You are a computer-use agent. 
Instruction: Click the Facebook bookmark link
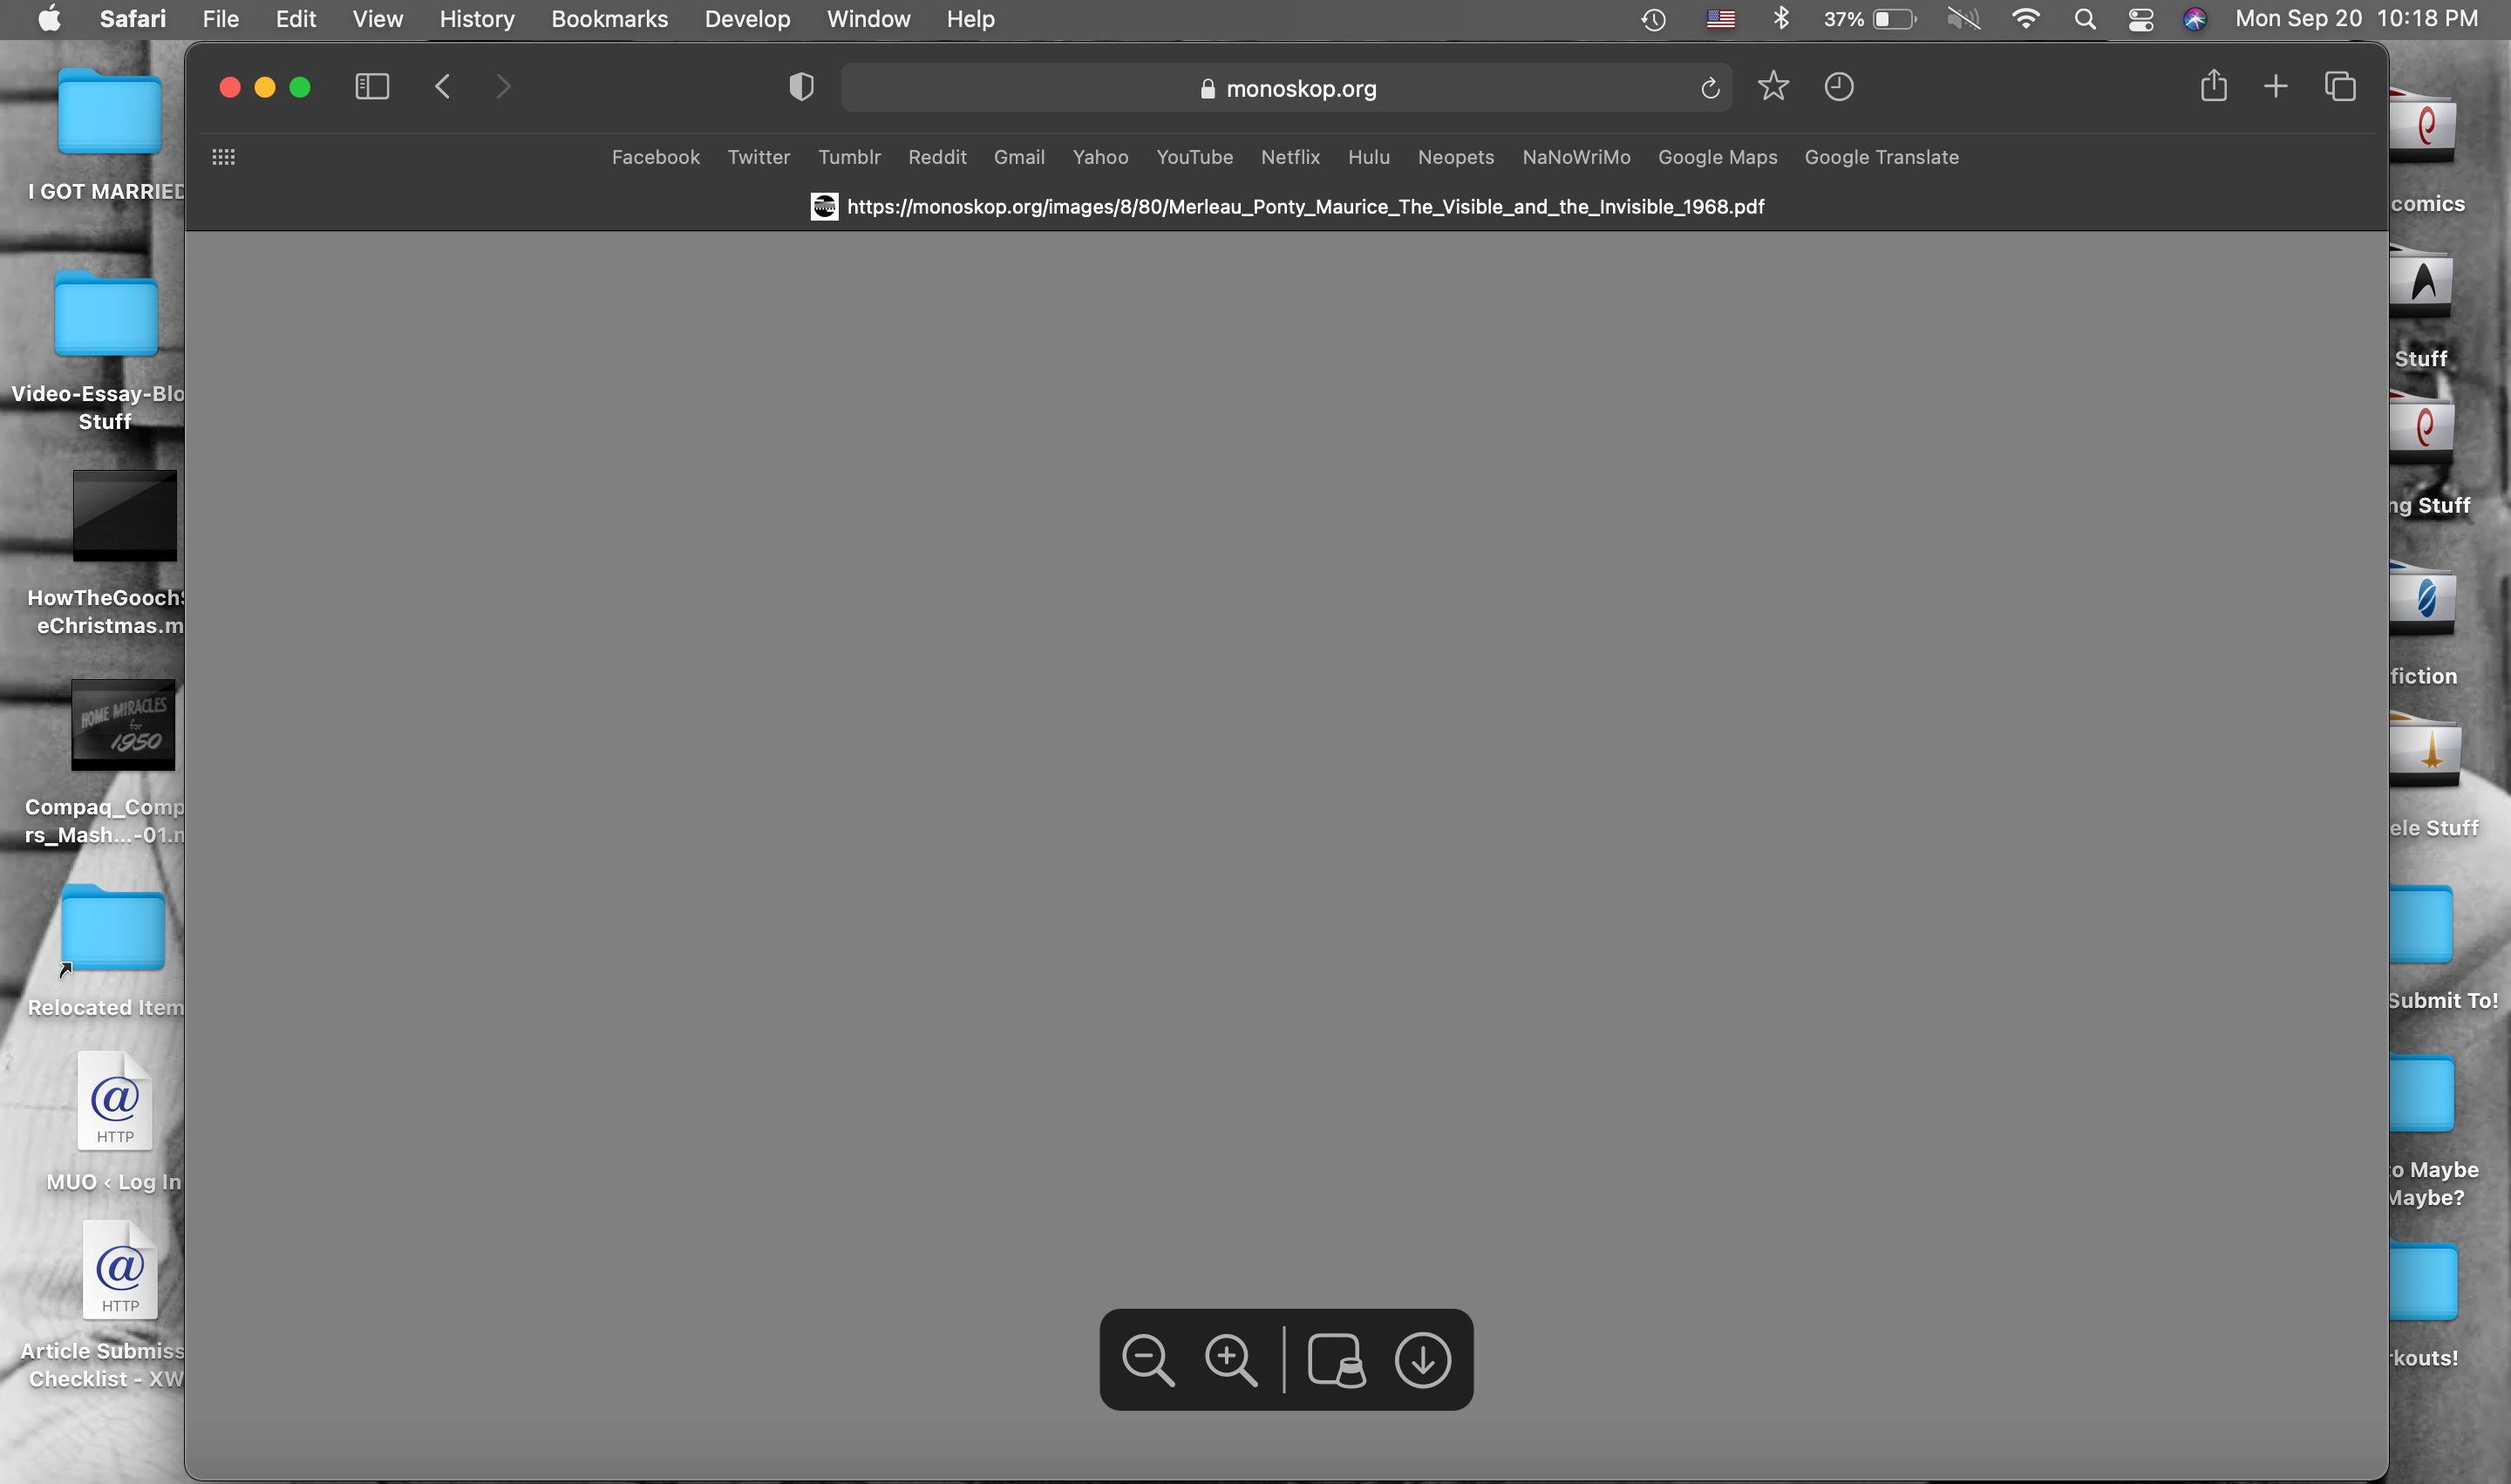tap(657, 157)
